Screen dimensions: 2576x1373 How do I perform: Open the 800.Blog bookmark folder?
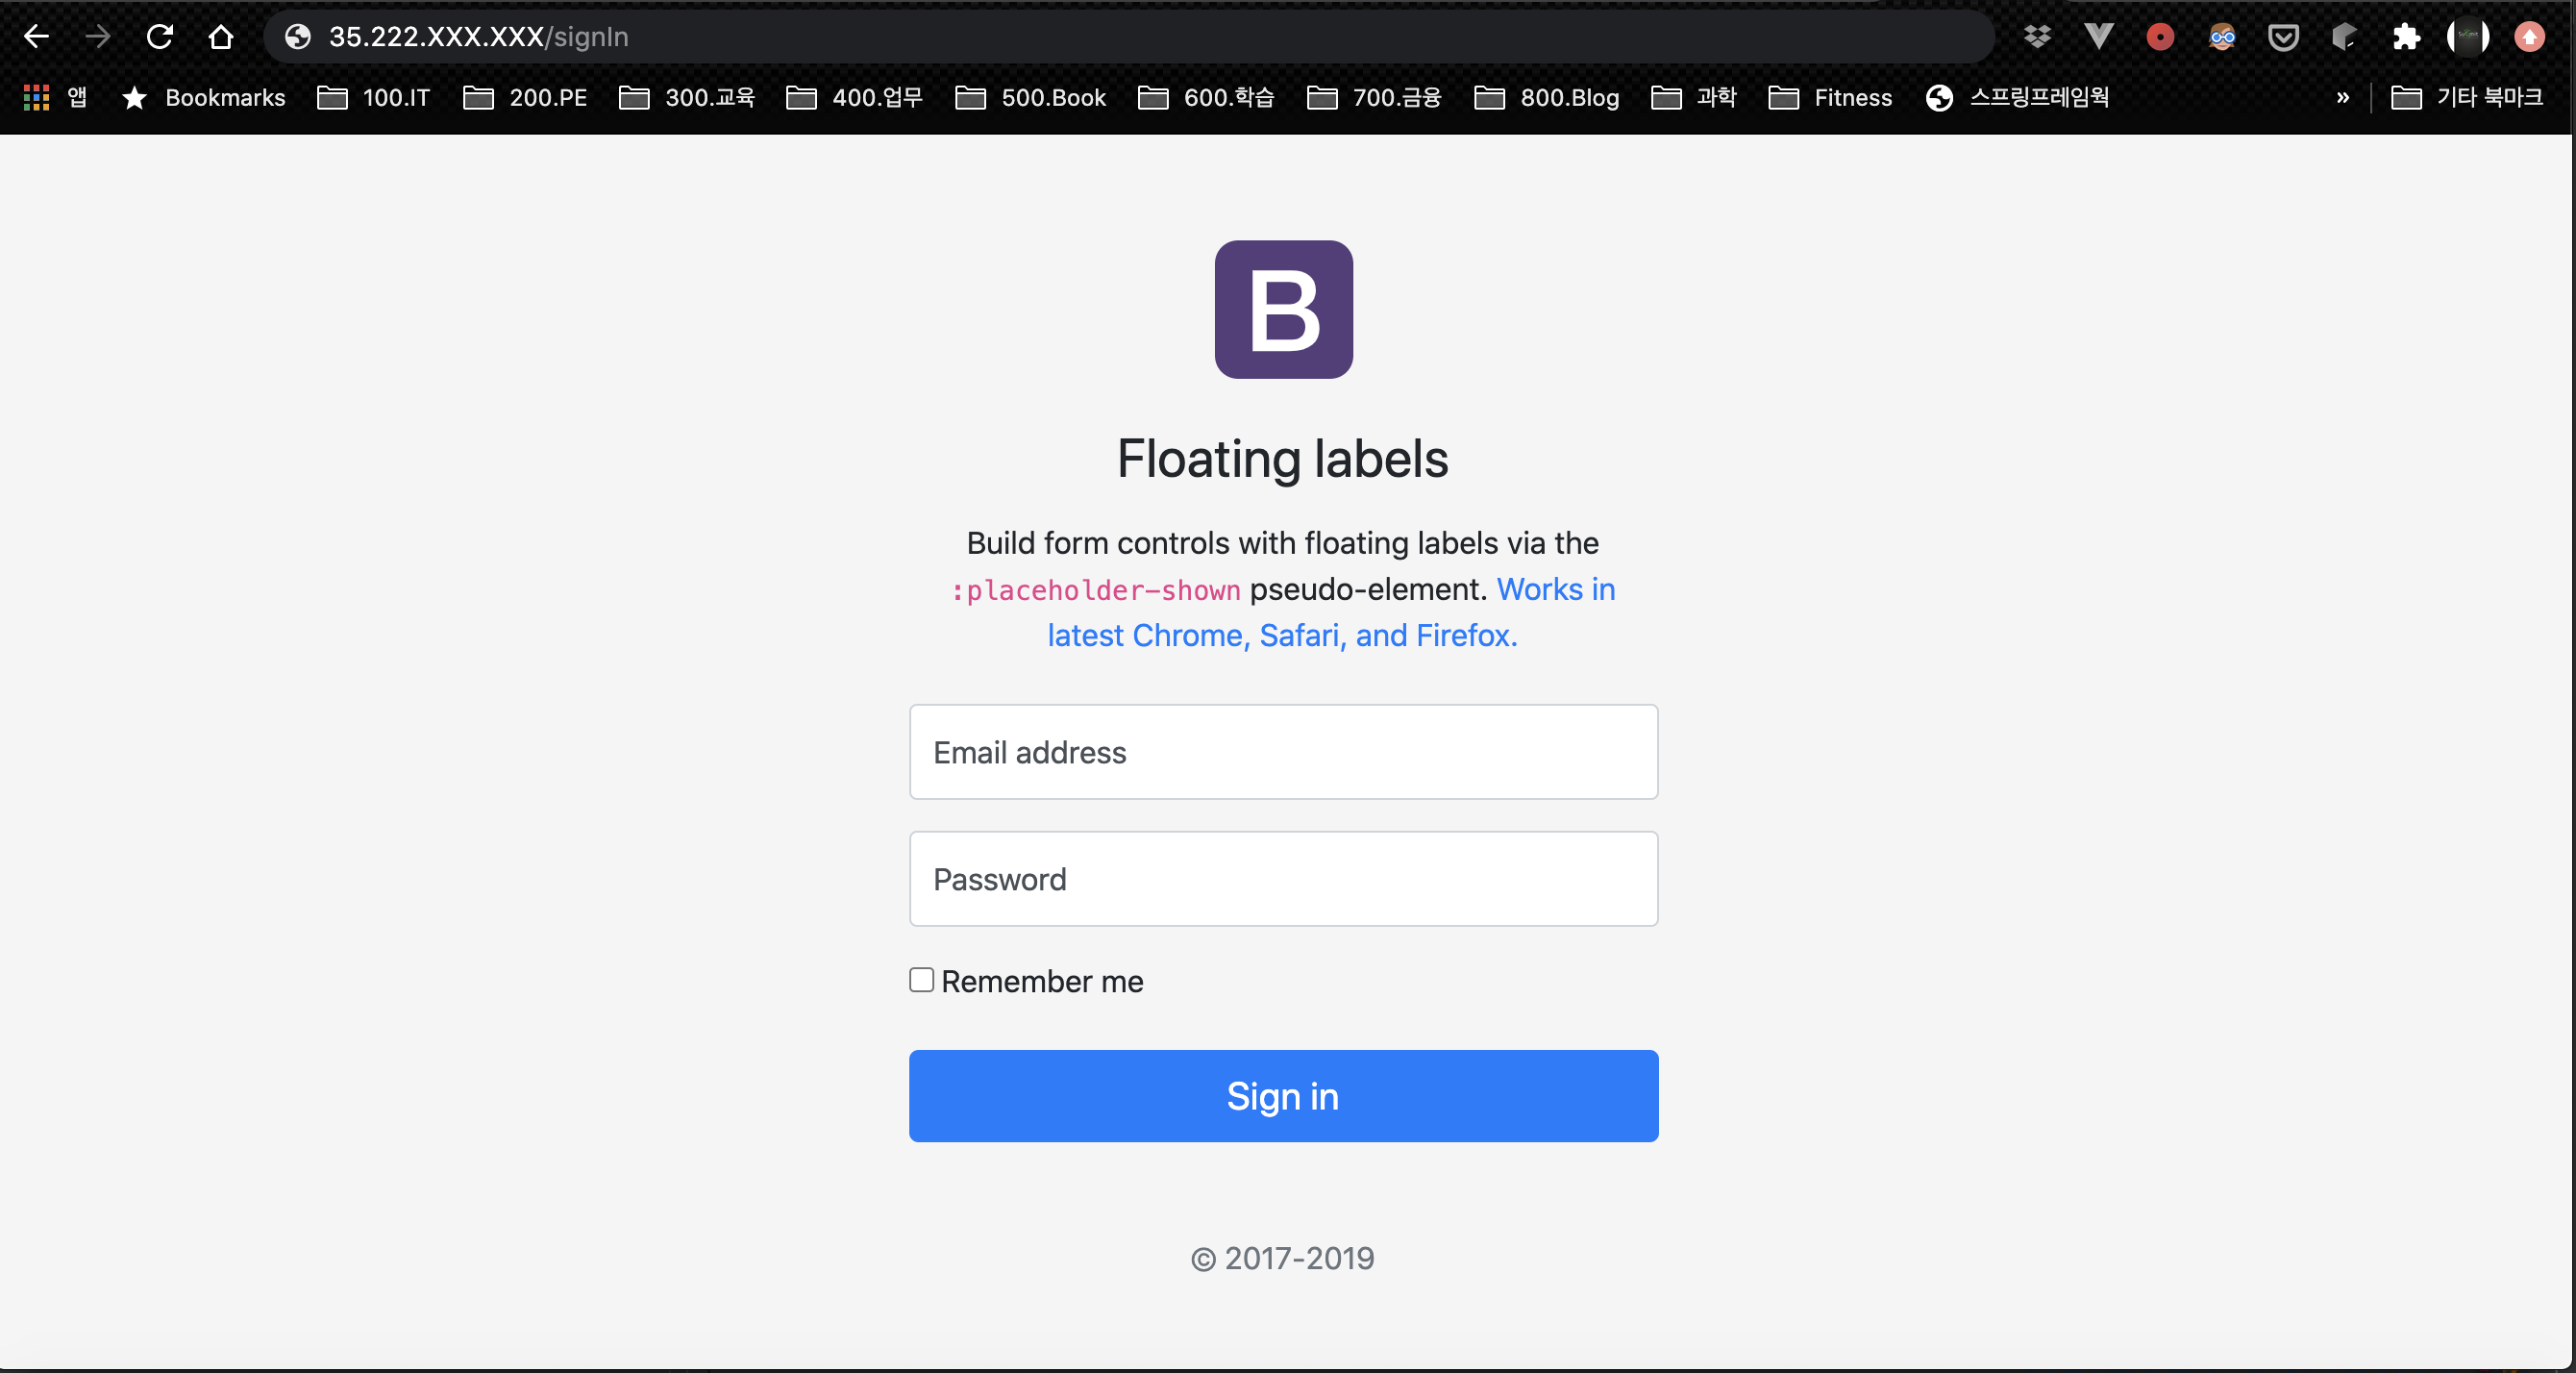(x=1546, y=97)
